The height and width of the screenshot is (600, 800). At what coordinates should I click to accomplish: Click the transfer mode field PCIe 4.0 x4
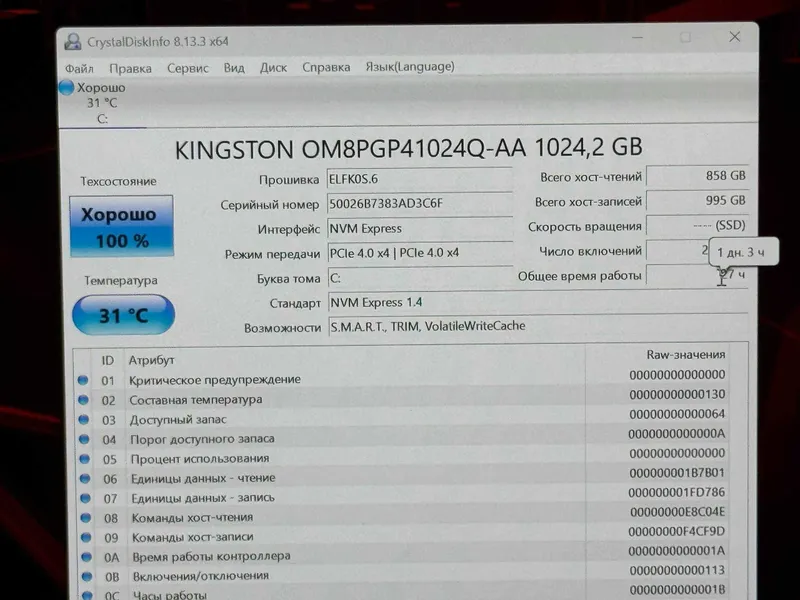(419, 253)
